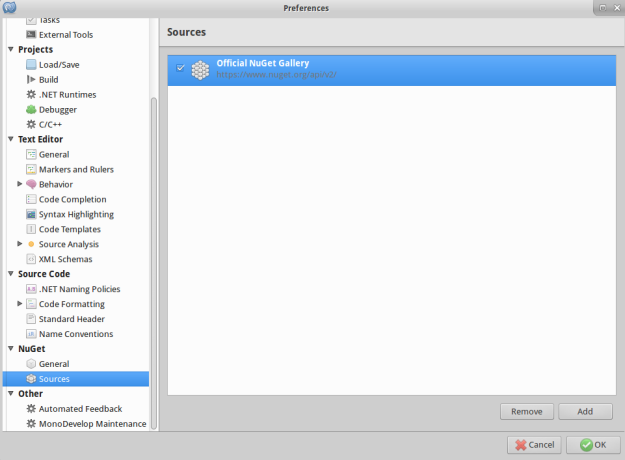The height and width of the screenshot is (460, 625).
Task: Select the C/C++ item
Action: coord(50,124)
